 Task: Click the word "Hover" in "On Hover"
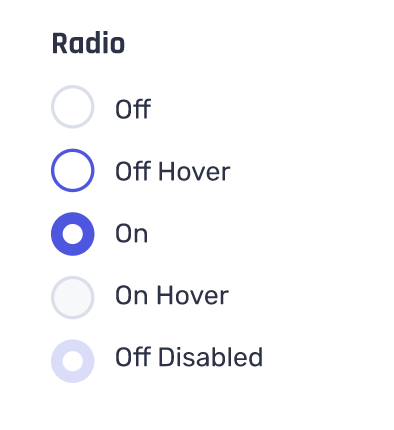click(193, 295)
